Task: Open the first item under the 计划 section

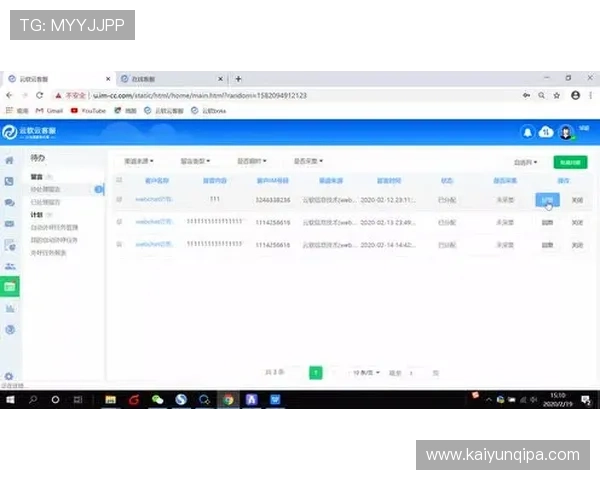Action: (x=54, y=227)
